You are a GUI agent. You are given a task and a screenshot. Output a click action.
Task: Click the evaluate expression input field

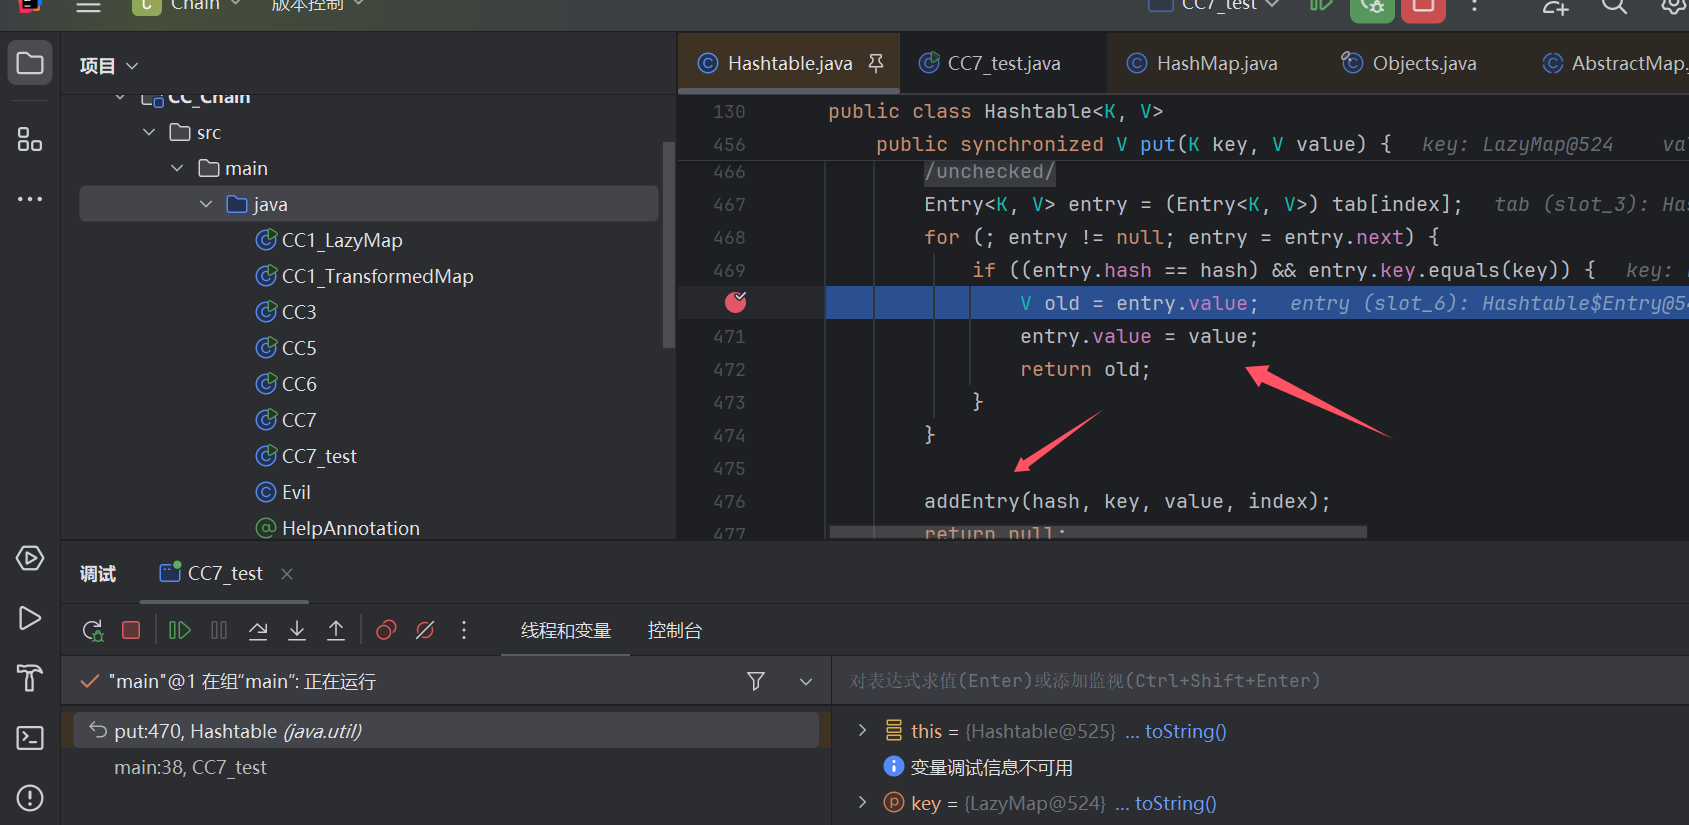click(x=1260, y=681)
